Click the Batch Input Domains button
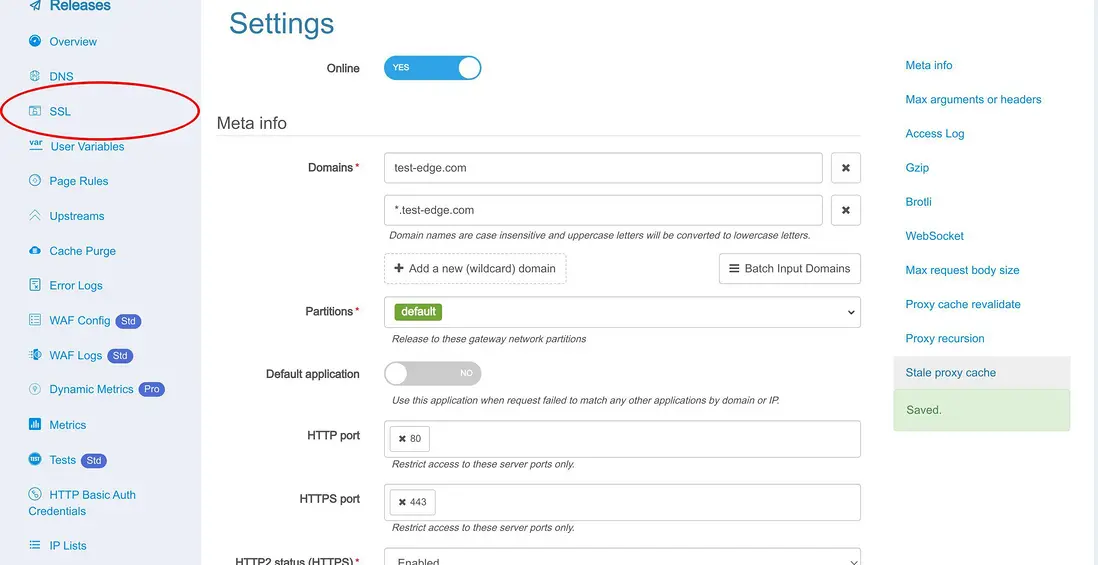The image size is (1098, 565). pos(789,268)
